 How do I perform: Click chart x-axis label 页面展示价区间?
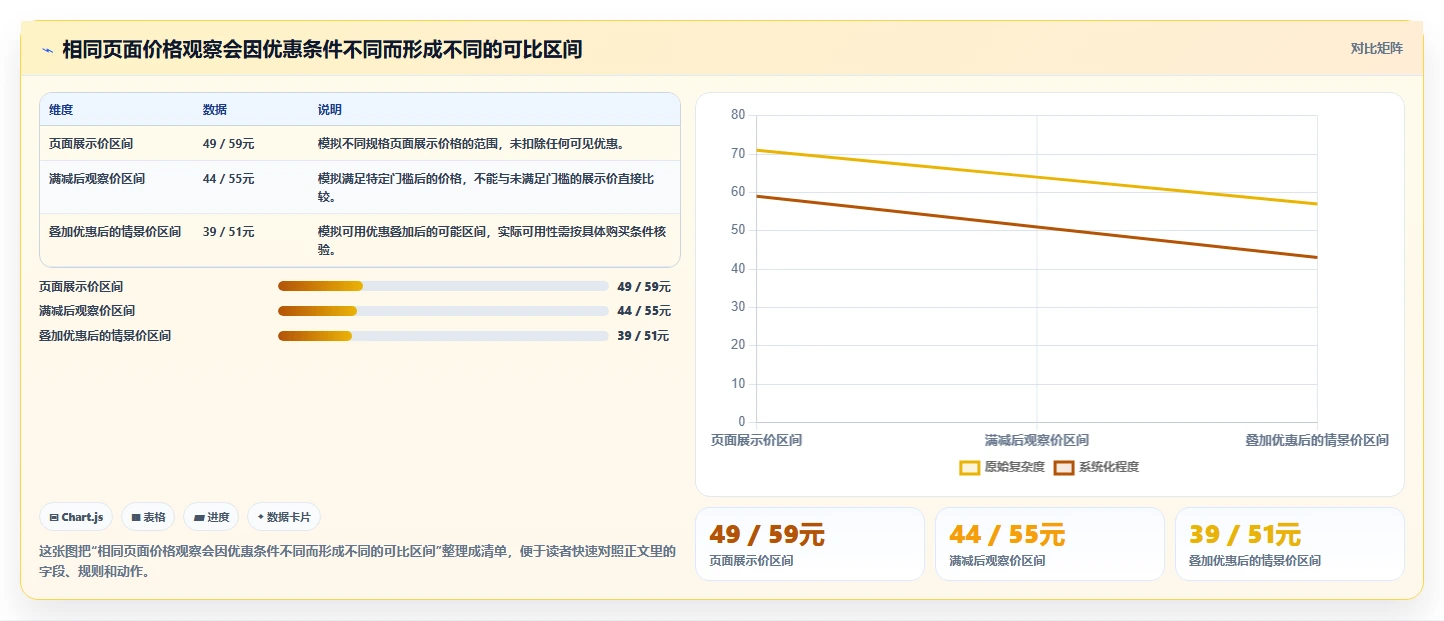(756, 440)
